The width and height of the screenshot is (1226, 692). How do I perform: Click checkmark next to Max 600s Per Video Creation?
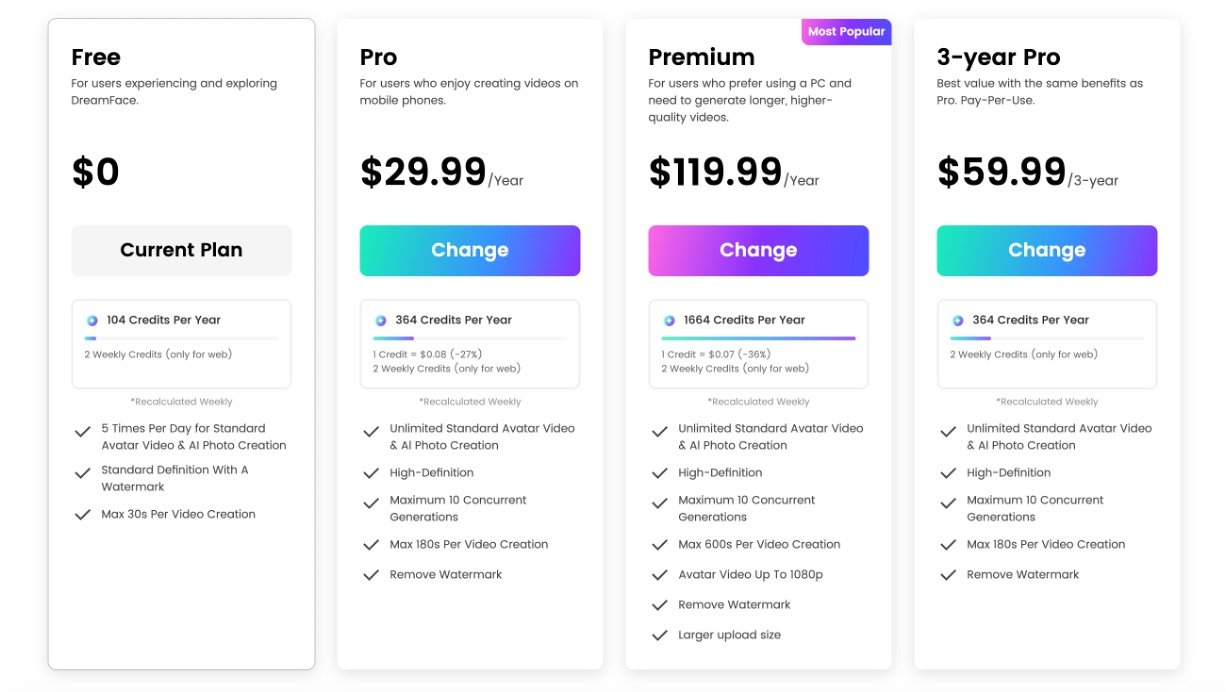pos(659,545)
